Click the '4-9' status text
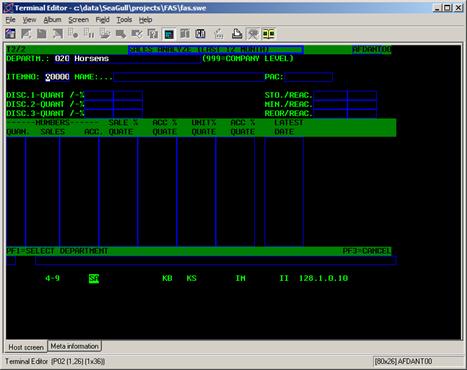 52,278
